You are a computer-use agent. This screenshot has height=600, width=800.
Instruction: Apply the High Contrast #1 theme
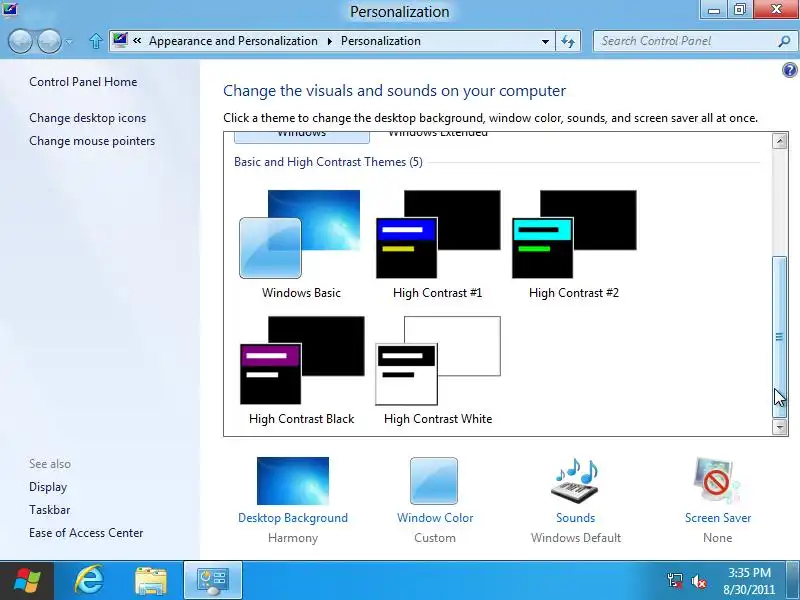coord(438,244)
